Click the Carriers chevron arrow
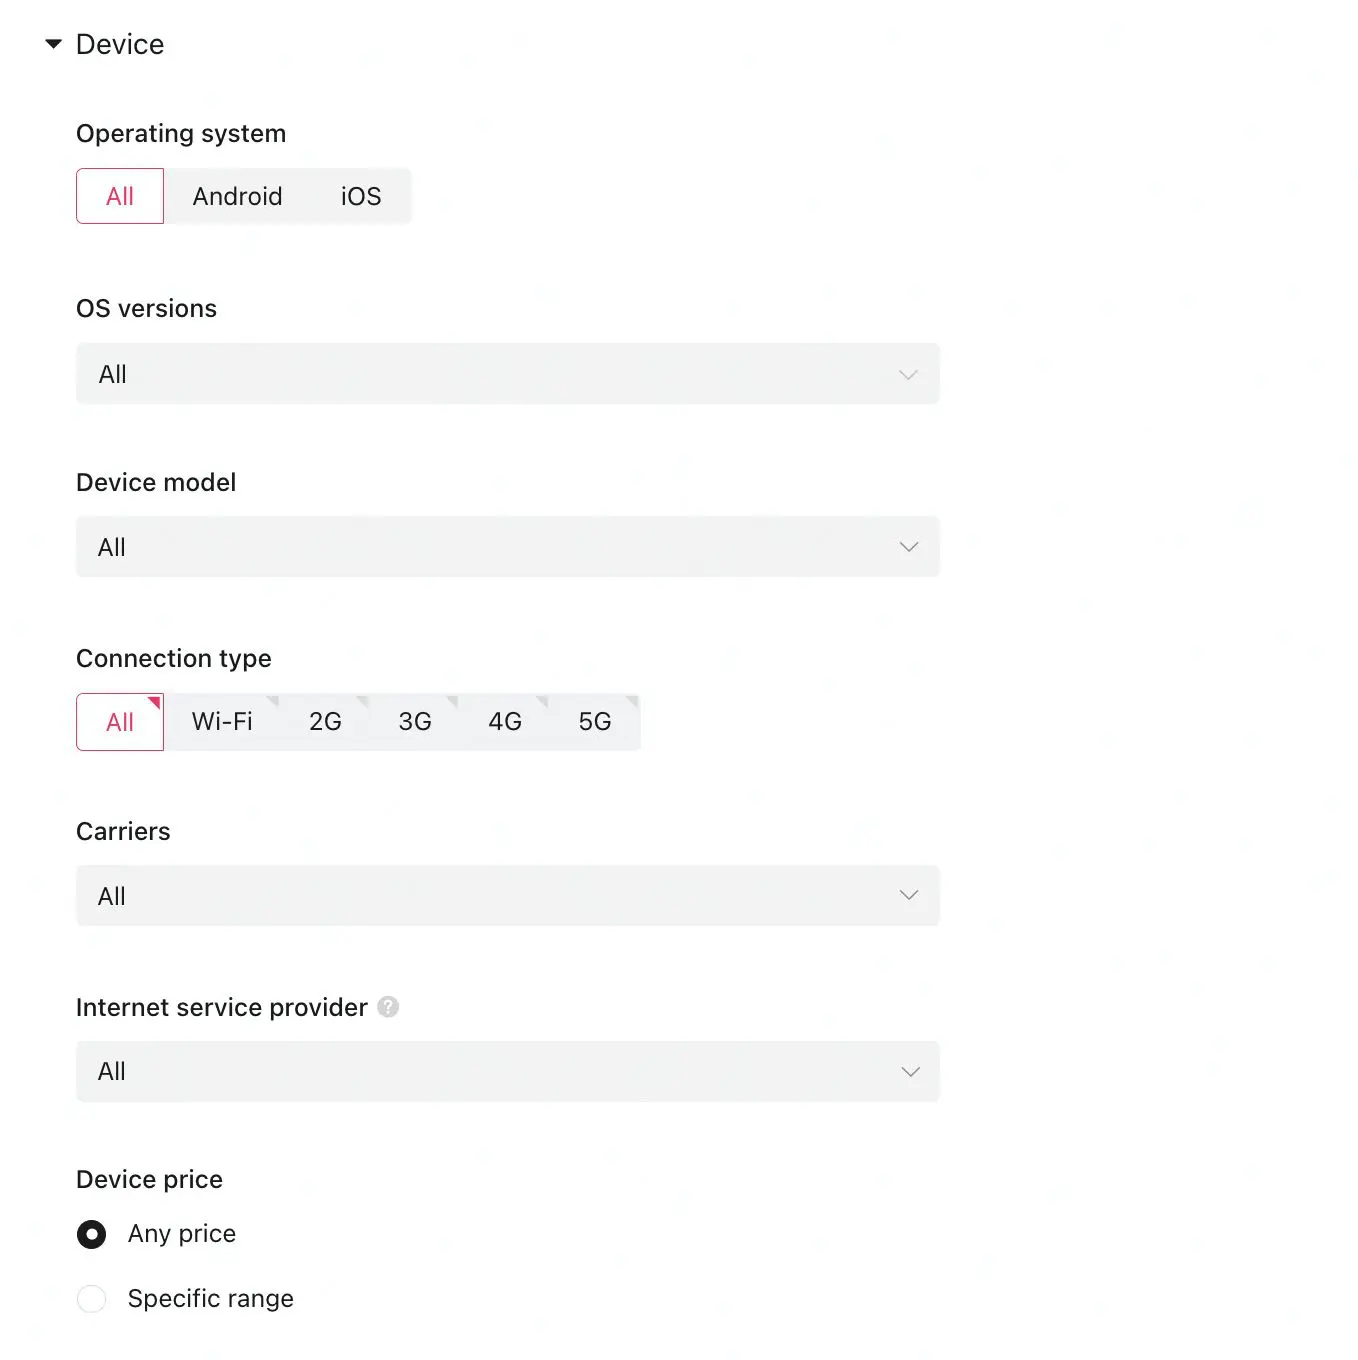The image size is (1358, 1360). pyautogui.click(x=908, y=895)
